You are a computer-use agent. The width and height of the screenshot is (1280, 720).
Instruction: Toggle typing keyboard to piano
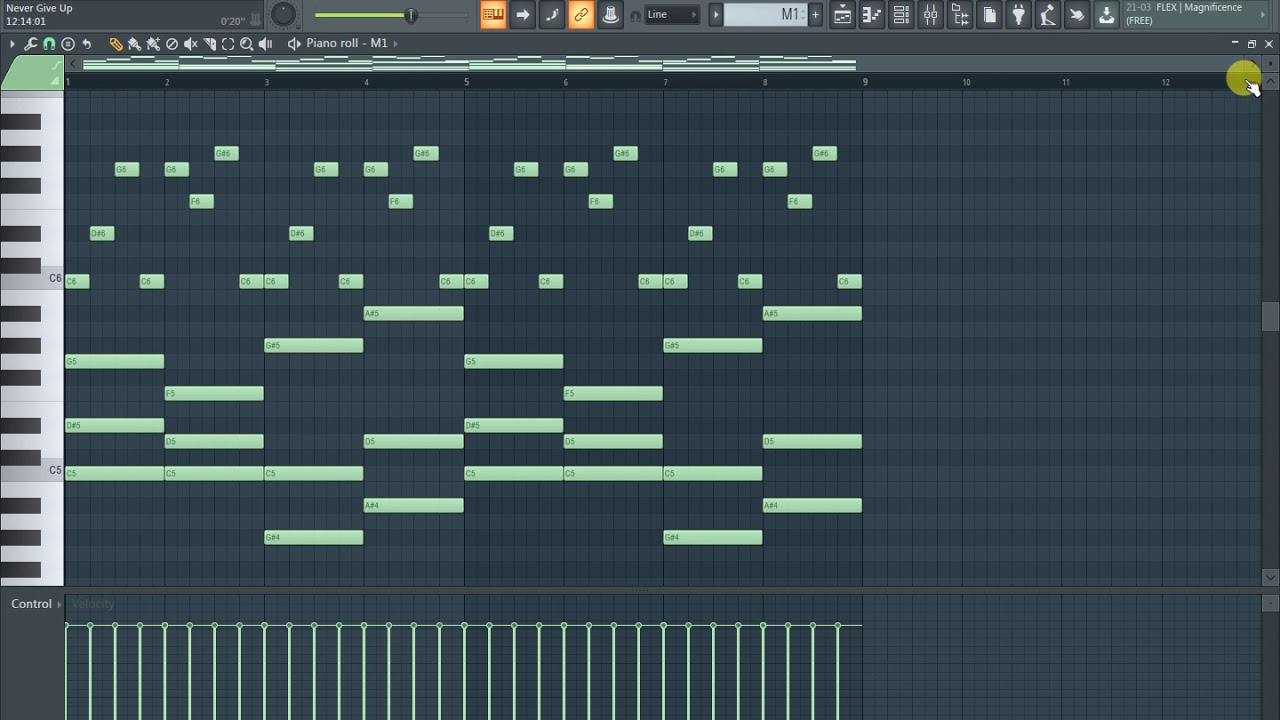pos(493,14)
